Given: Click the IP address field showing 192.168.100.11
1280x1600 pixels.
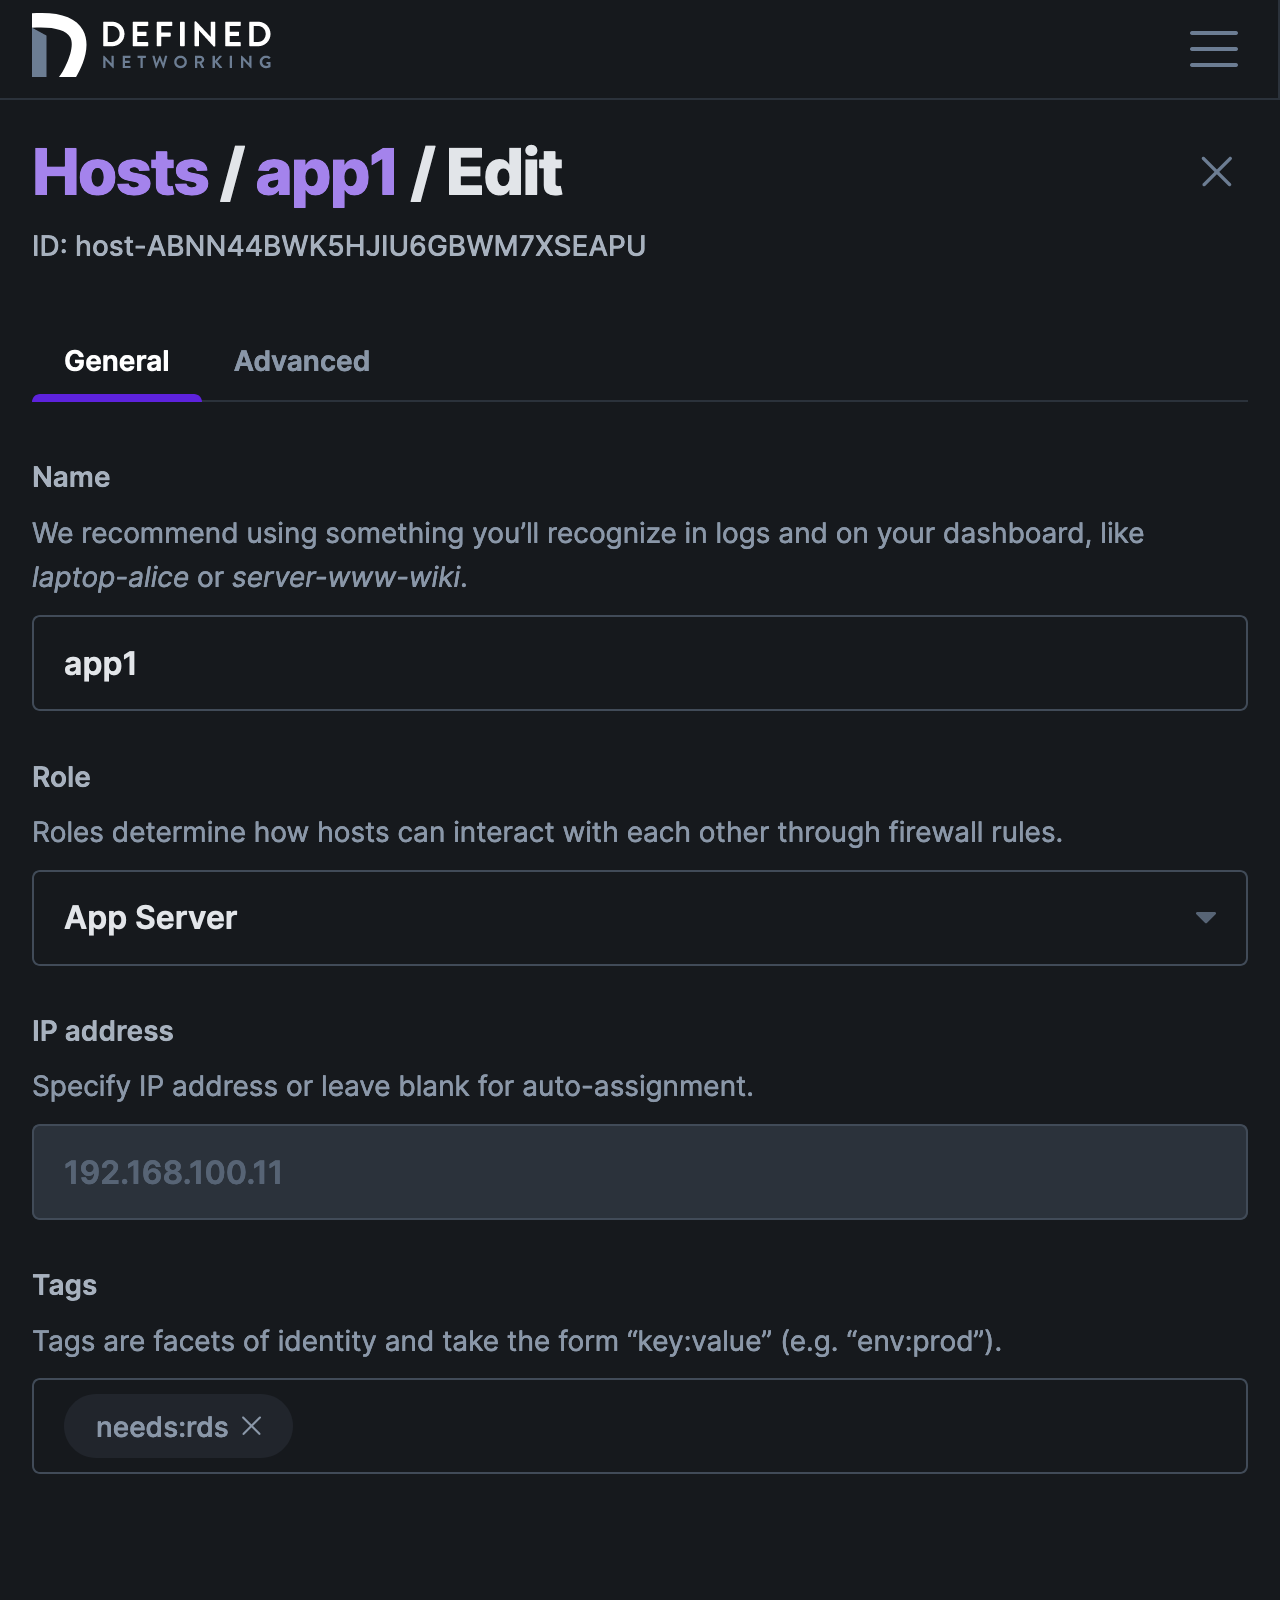Looking at the screenshot, I should [x=640, y=1172].
